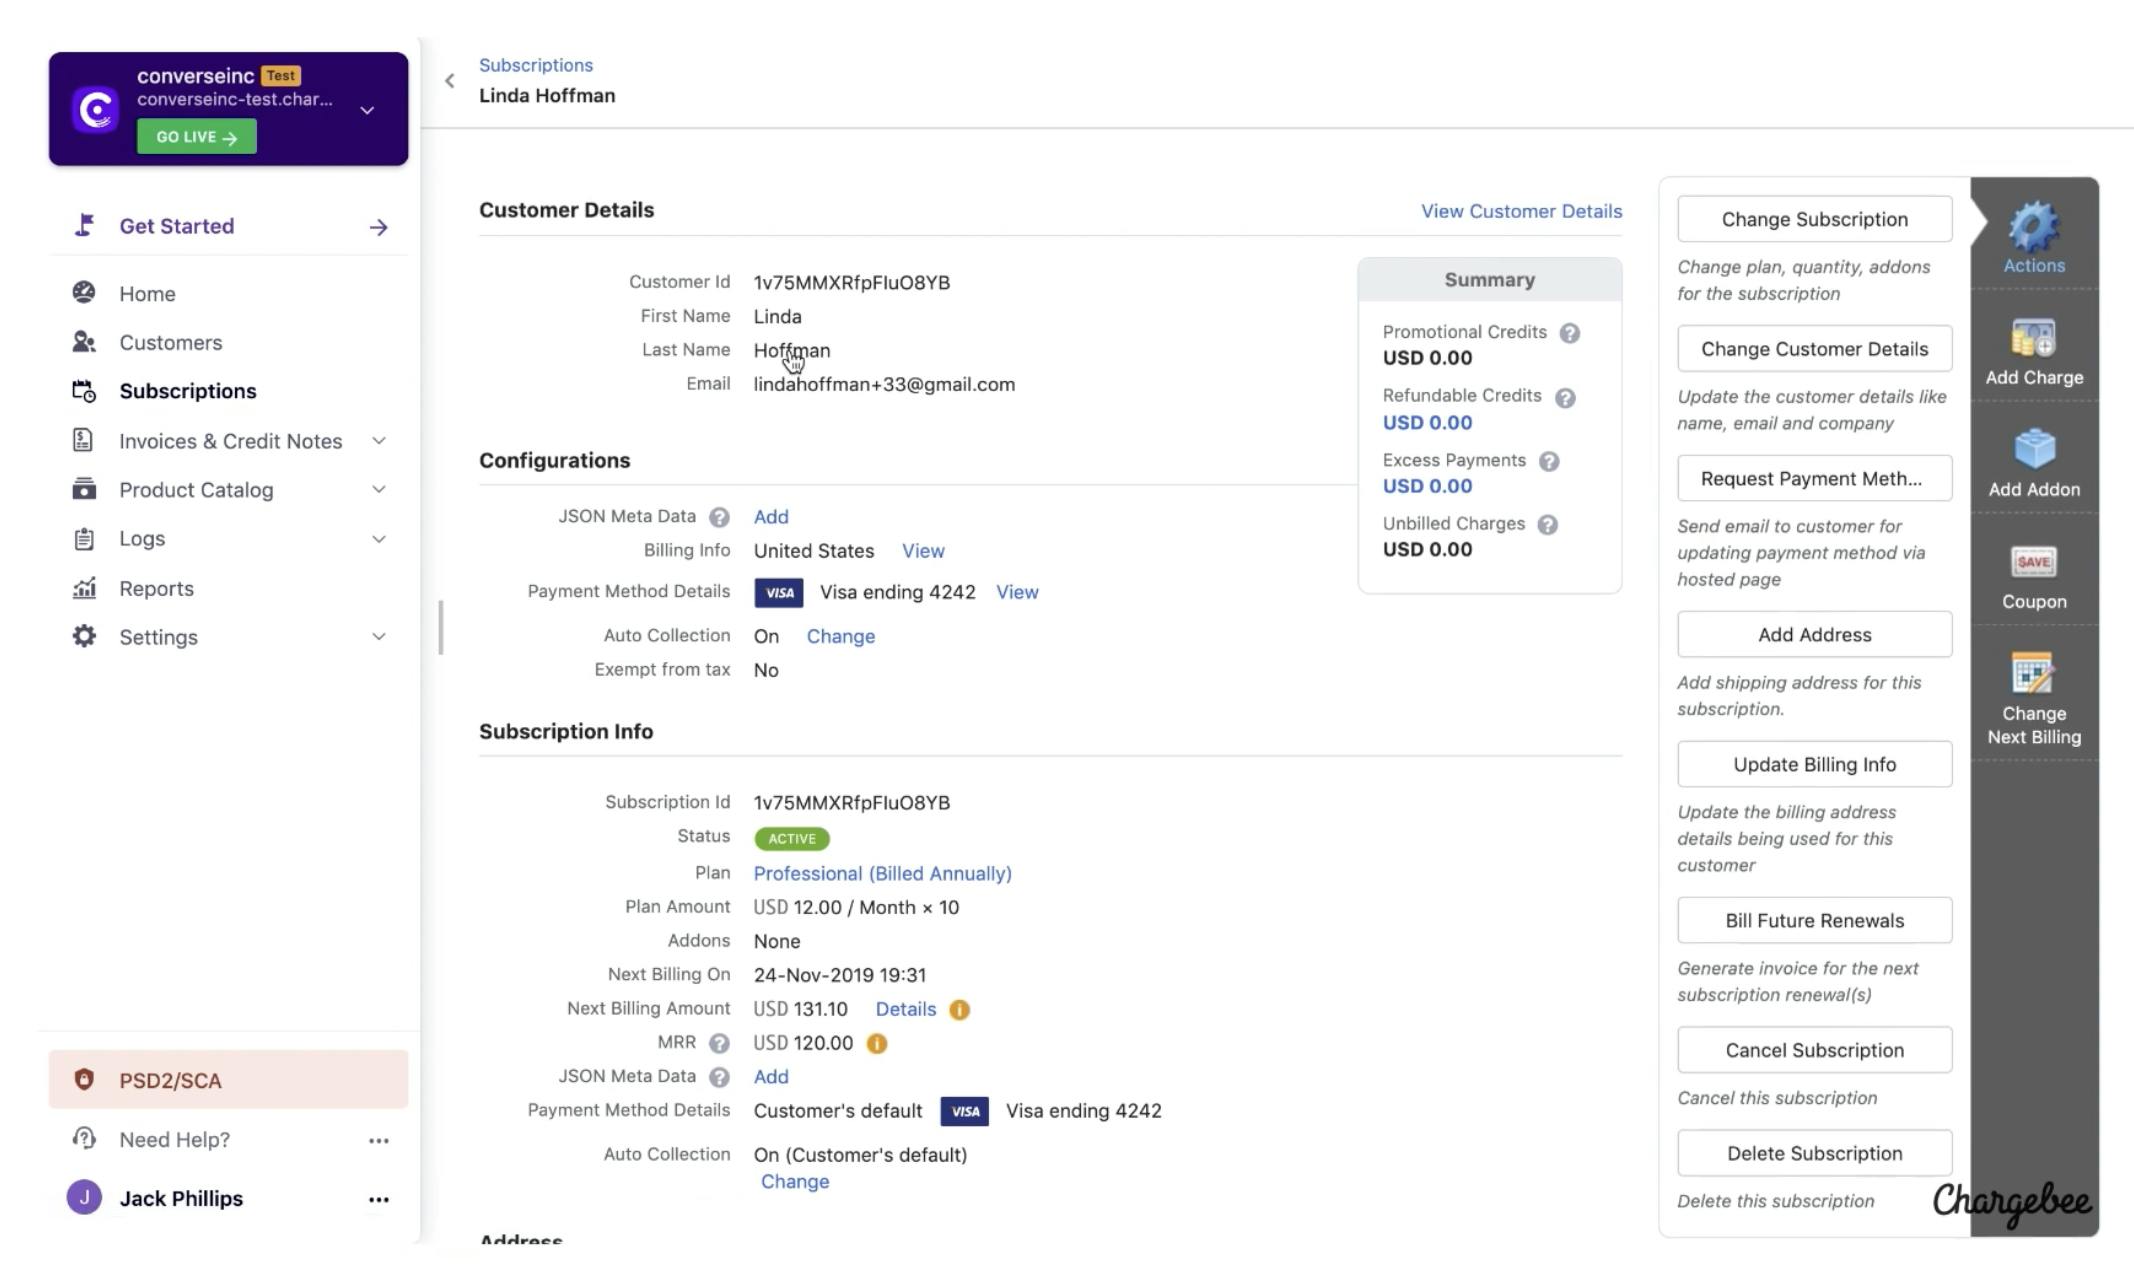Screen dimensions: 2134x1264
Task: Go to Customers in sidebar
Action: 170,343
